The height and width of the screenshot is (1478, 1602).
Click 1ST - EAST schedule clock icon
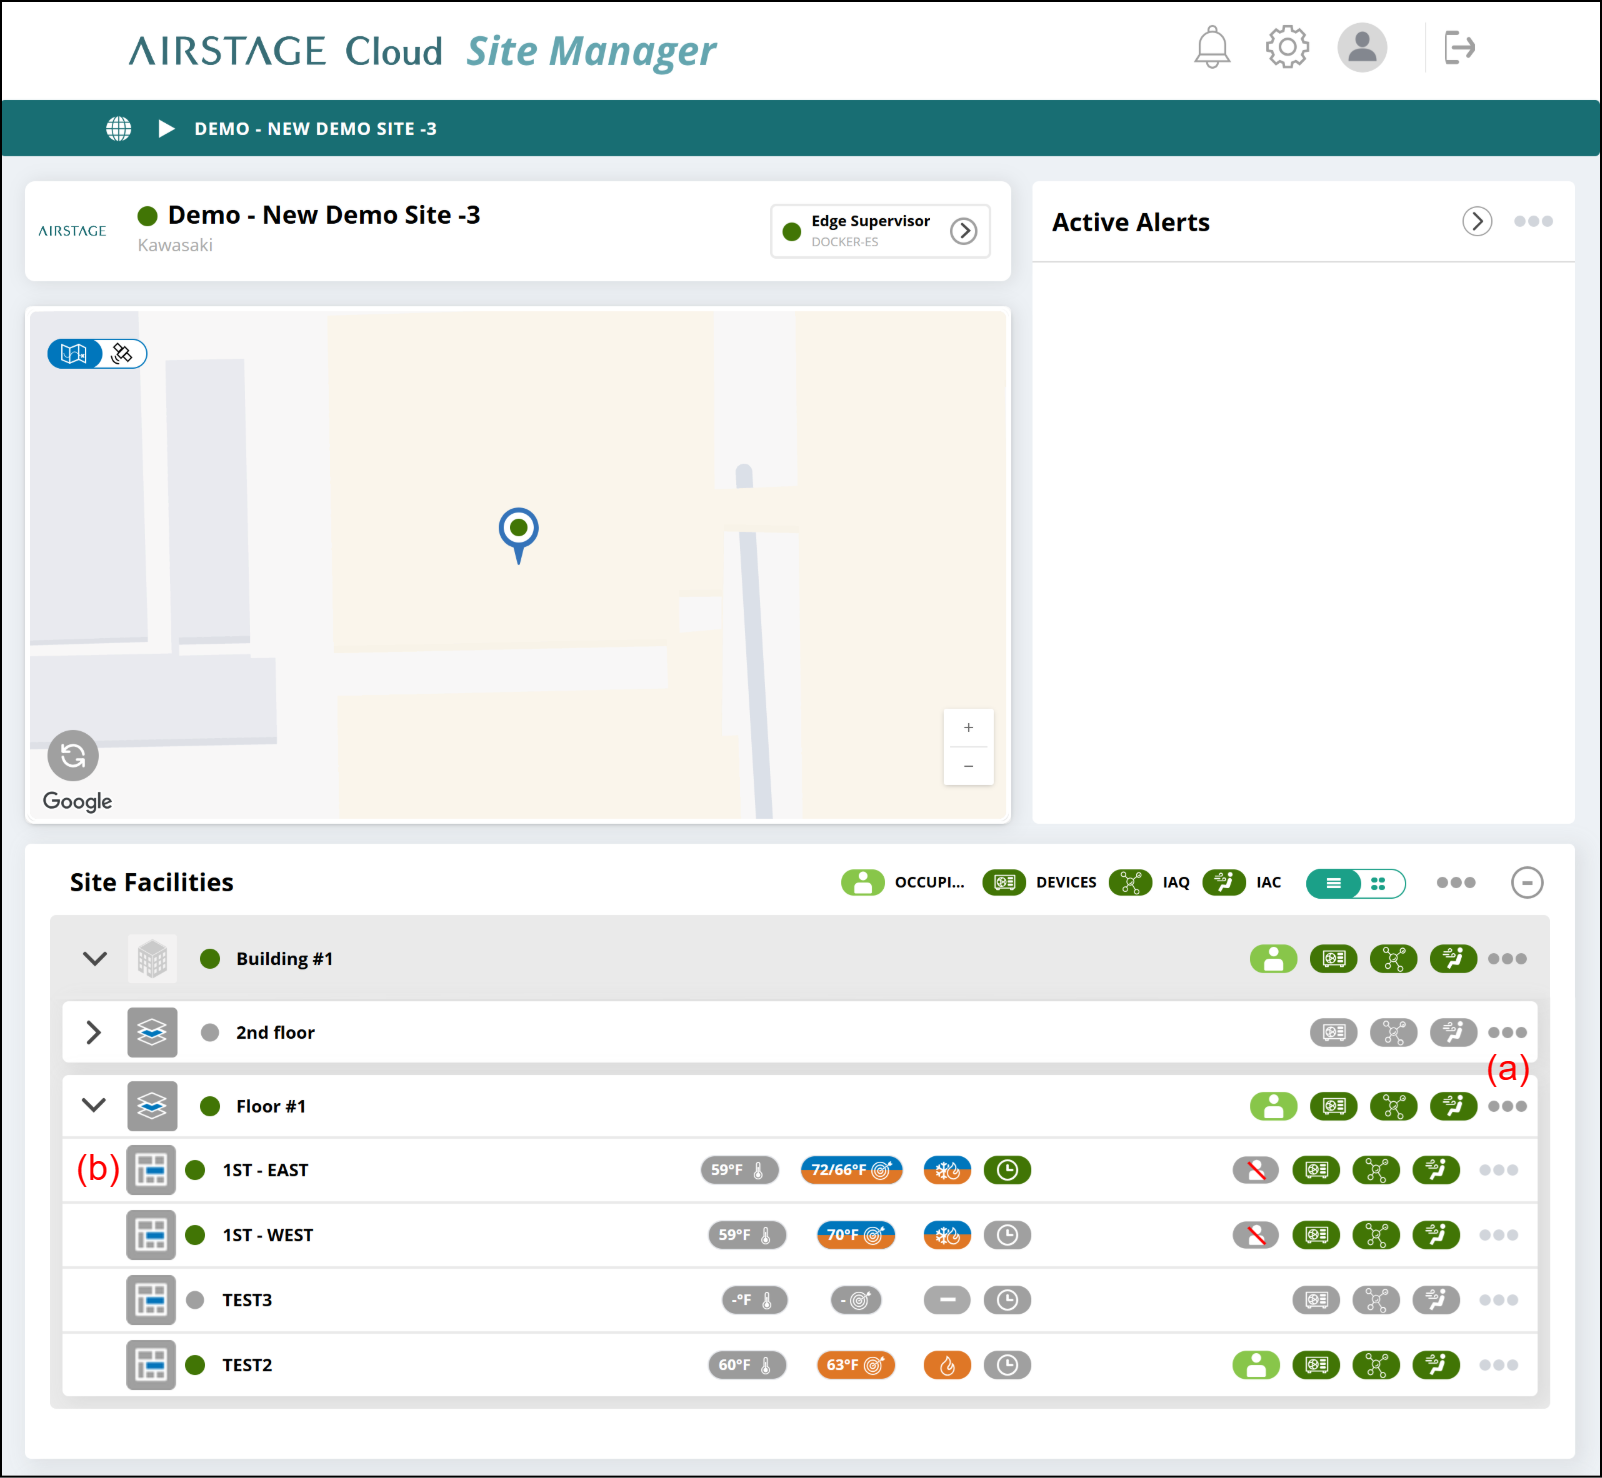[x=1007, y=1170]
